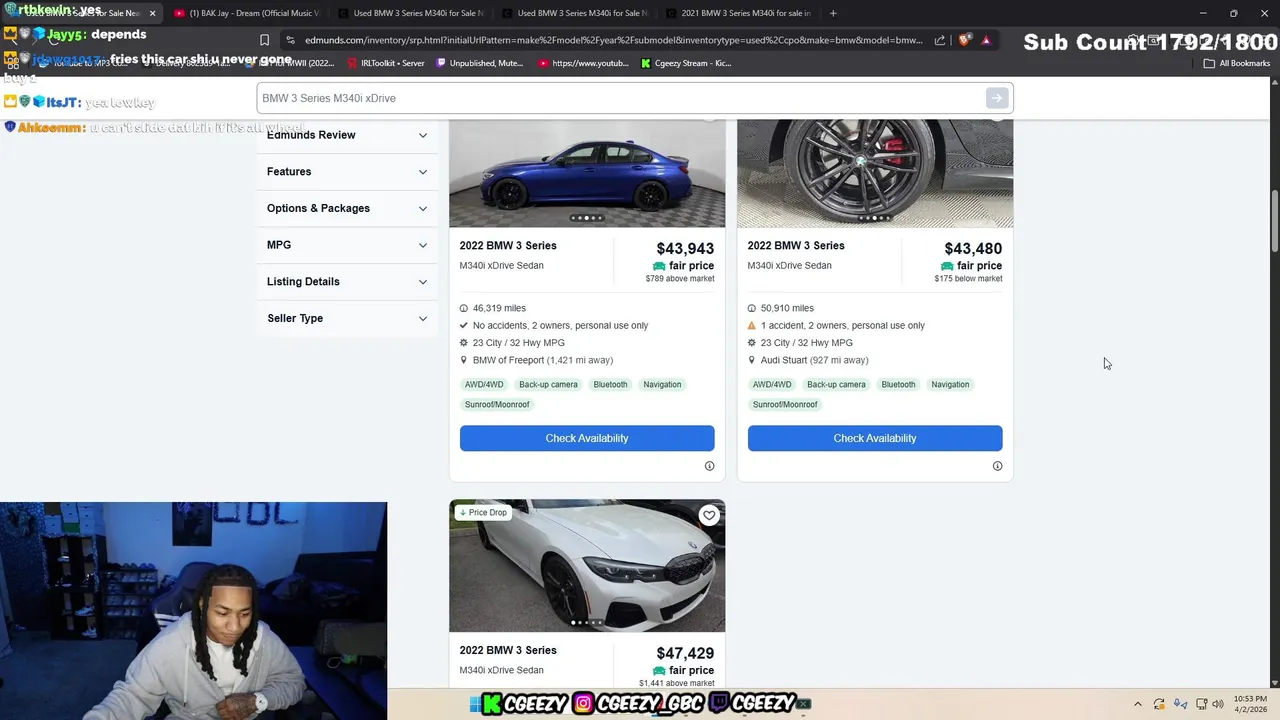Open the IRLToolkit Server bookmark
1280x720 pixels.
pos(385,63)
